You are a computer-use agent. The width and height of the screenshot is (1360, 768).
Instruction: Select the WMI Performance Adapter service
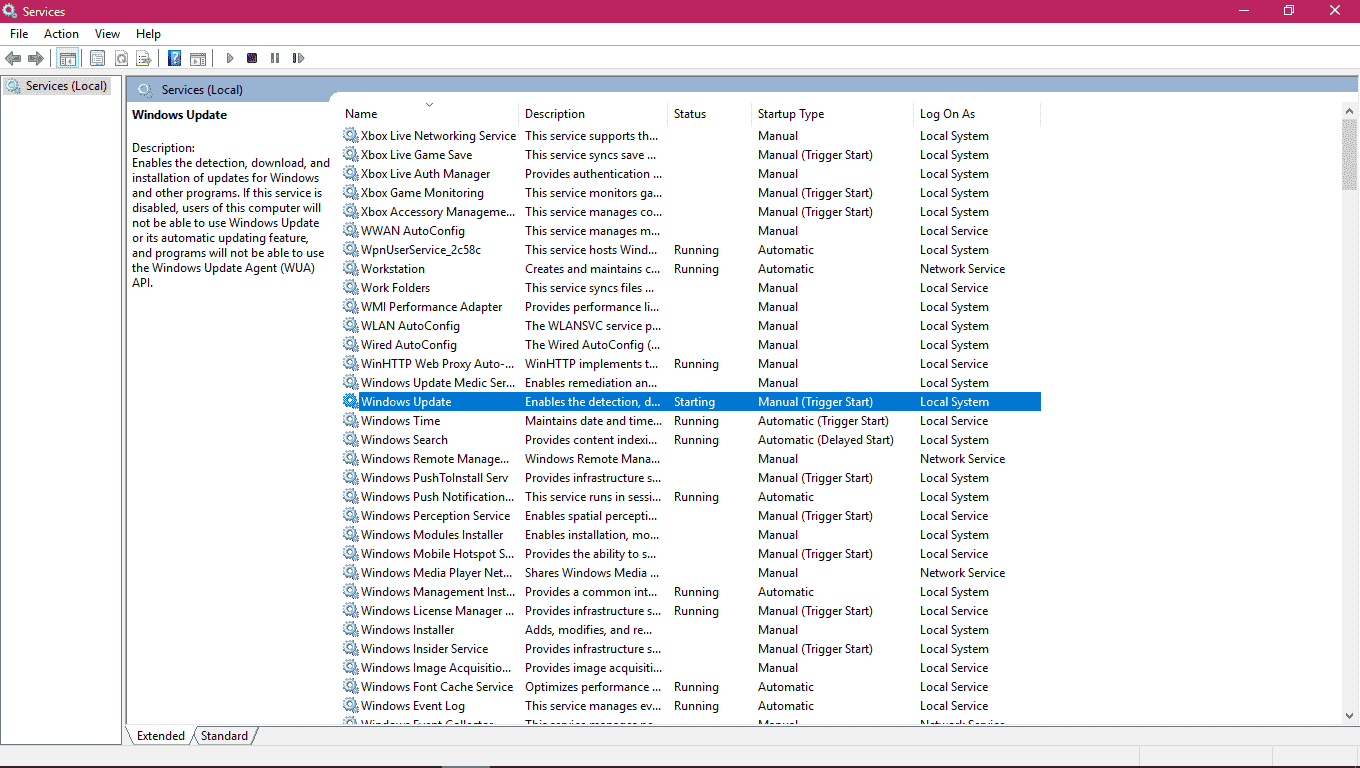pos(691,307)
